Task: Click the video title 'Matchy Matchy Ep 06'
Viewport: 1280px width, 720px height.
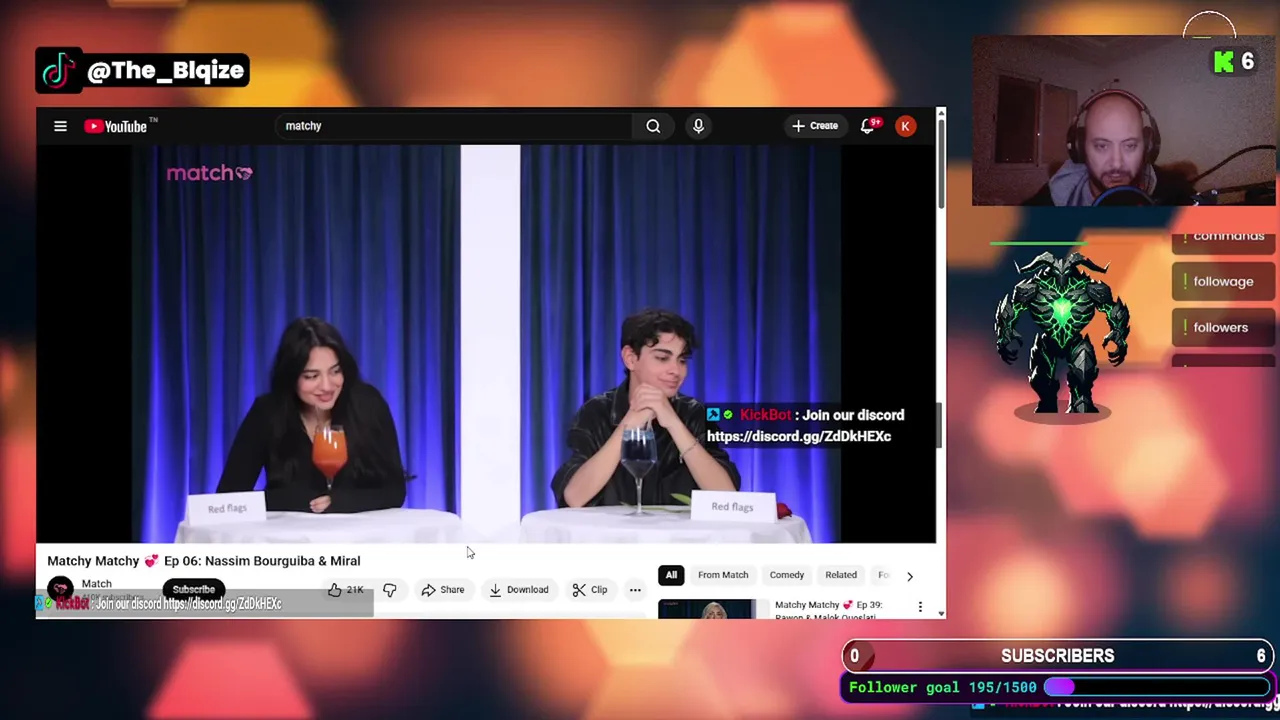Action: tap(204, 561)
